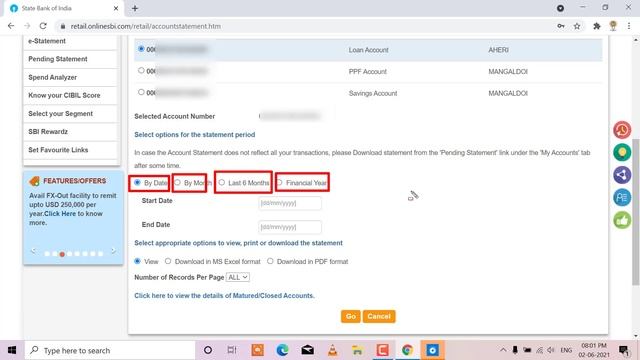Open the Chrome three-dot menu
The image size is (640, 360).
[x=629, y=26]
